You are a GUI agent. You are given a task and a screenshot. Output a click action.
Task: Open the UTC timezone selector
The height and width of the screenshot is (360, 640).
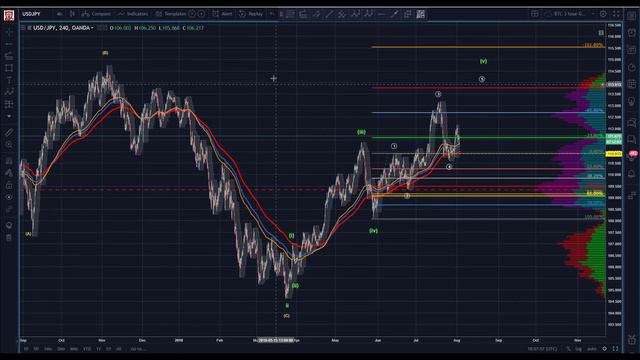click(542, 349)
